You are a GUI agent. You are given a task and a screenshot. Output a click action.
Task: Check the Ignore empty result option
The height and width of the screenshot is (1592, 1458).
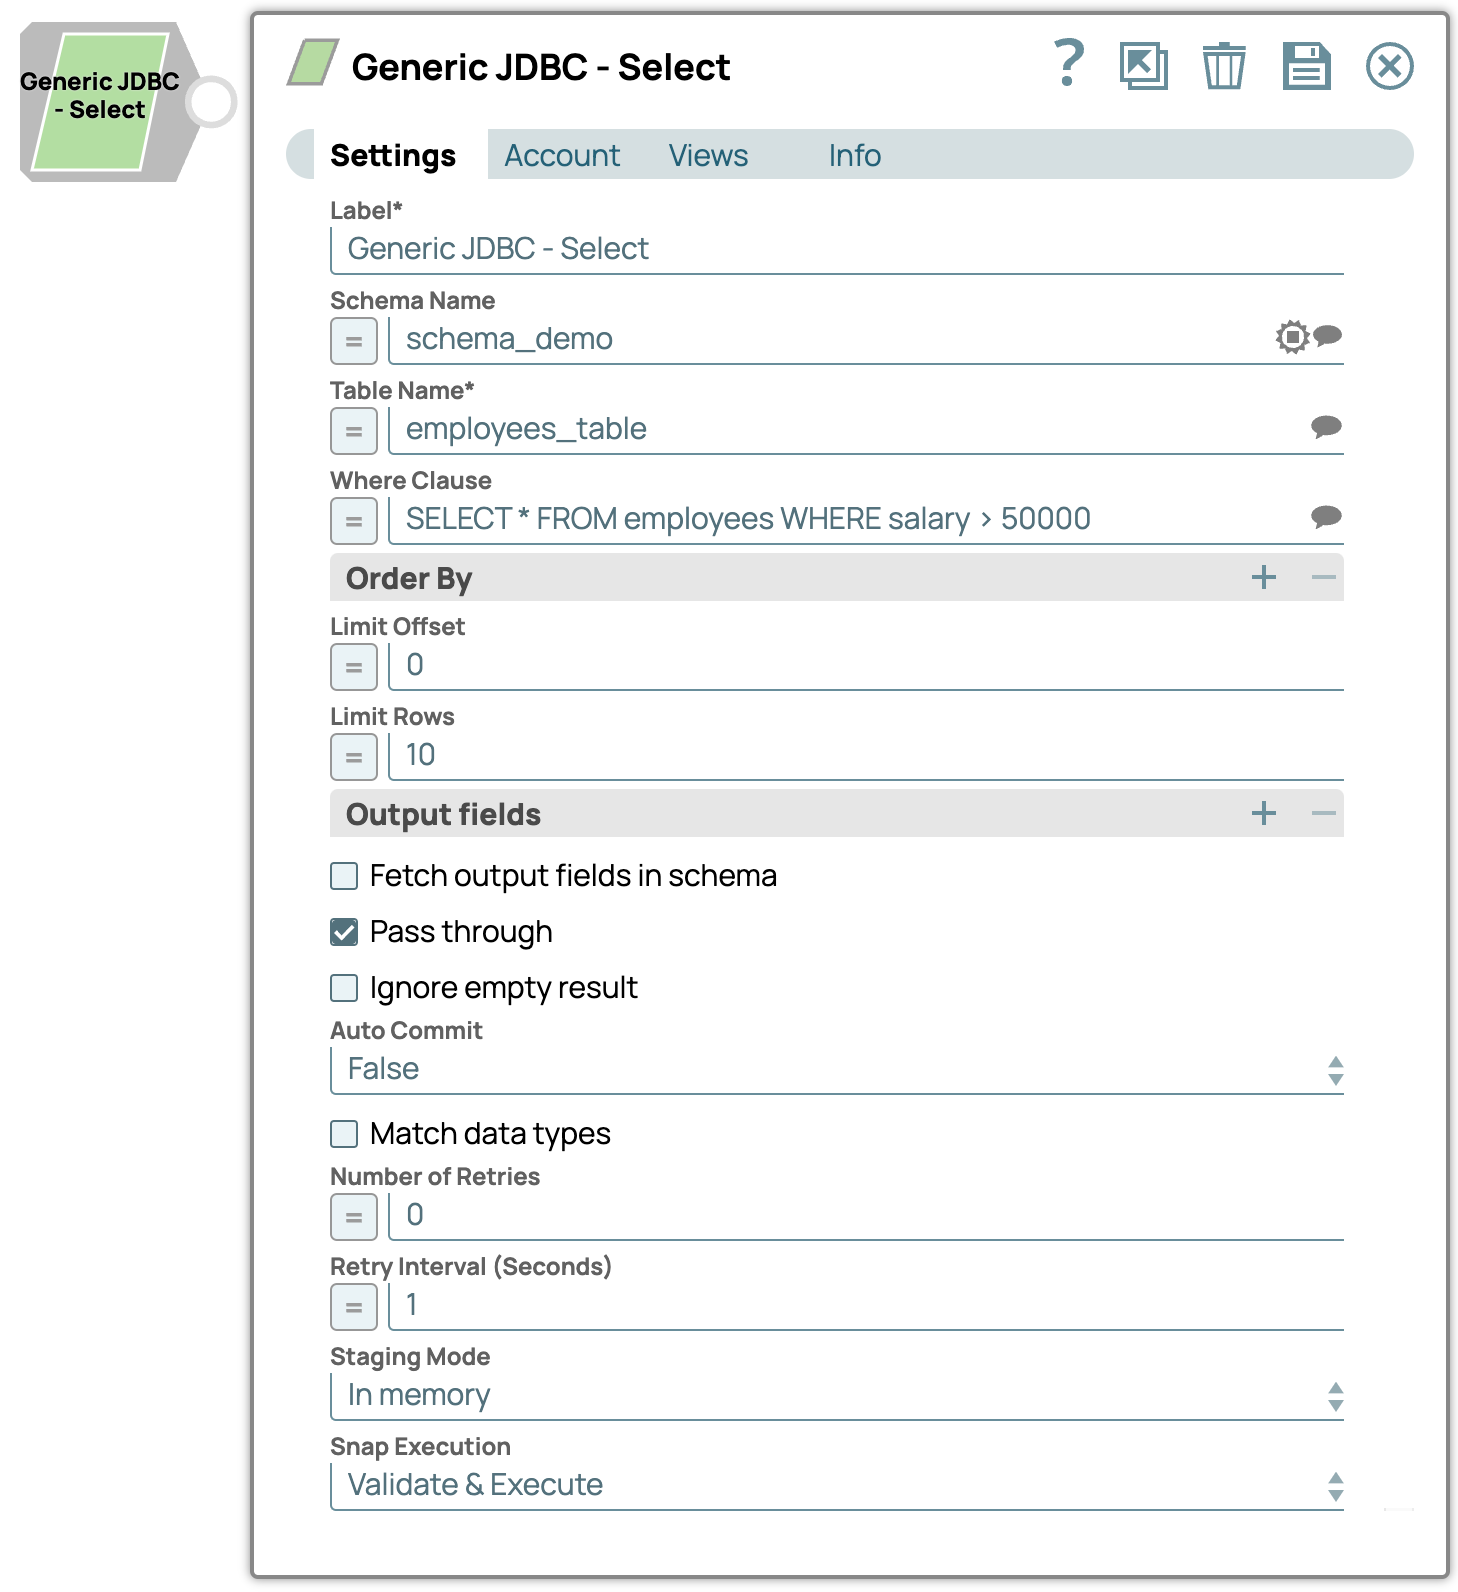click(344, 988)
